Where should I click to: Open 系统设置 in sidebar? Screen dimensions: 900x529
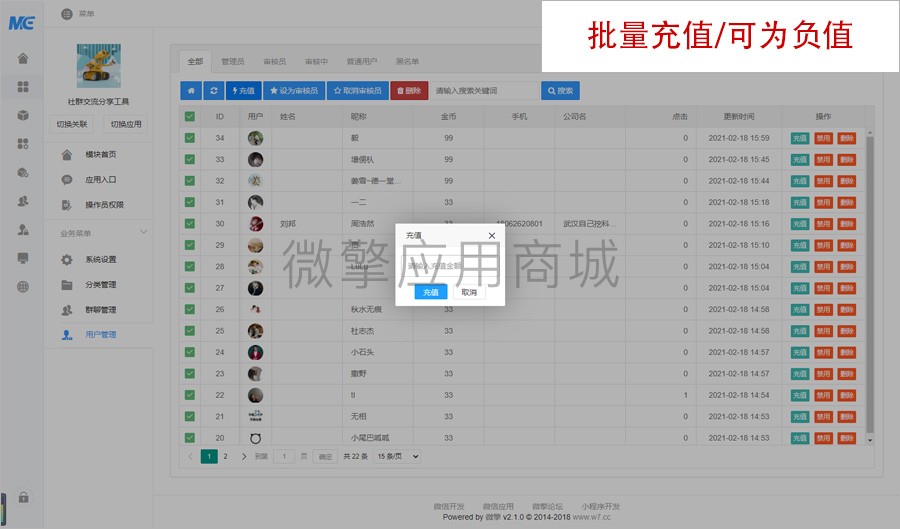(99, 259)
